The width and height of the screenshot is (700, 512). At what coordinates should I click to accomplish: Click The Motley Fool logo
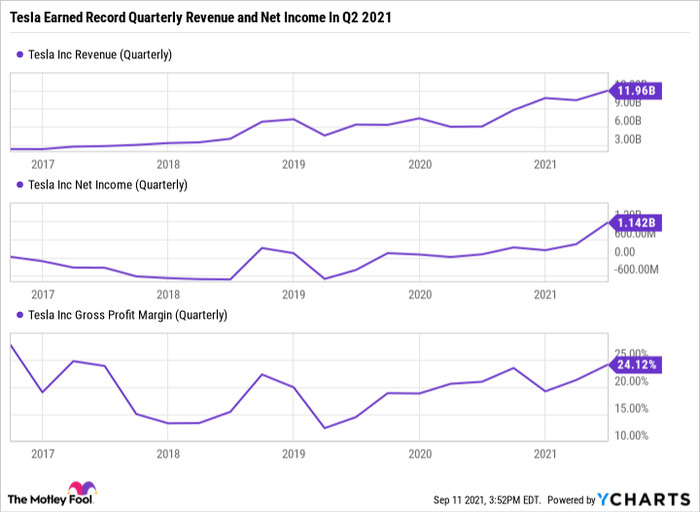(52, 494)
